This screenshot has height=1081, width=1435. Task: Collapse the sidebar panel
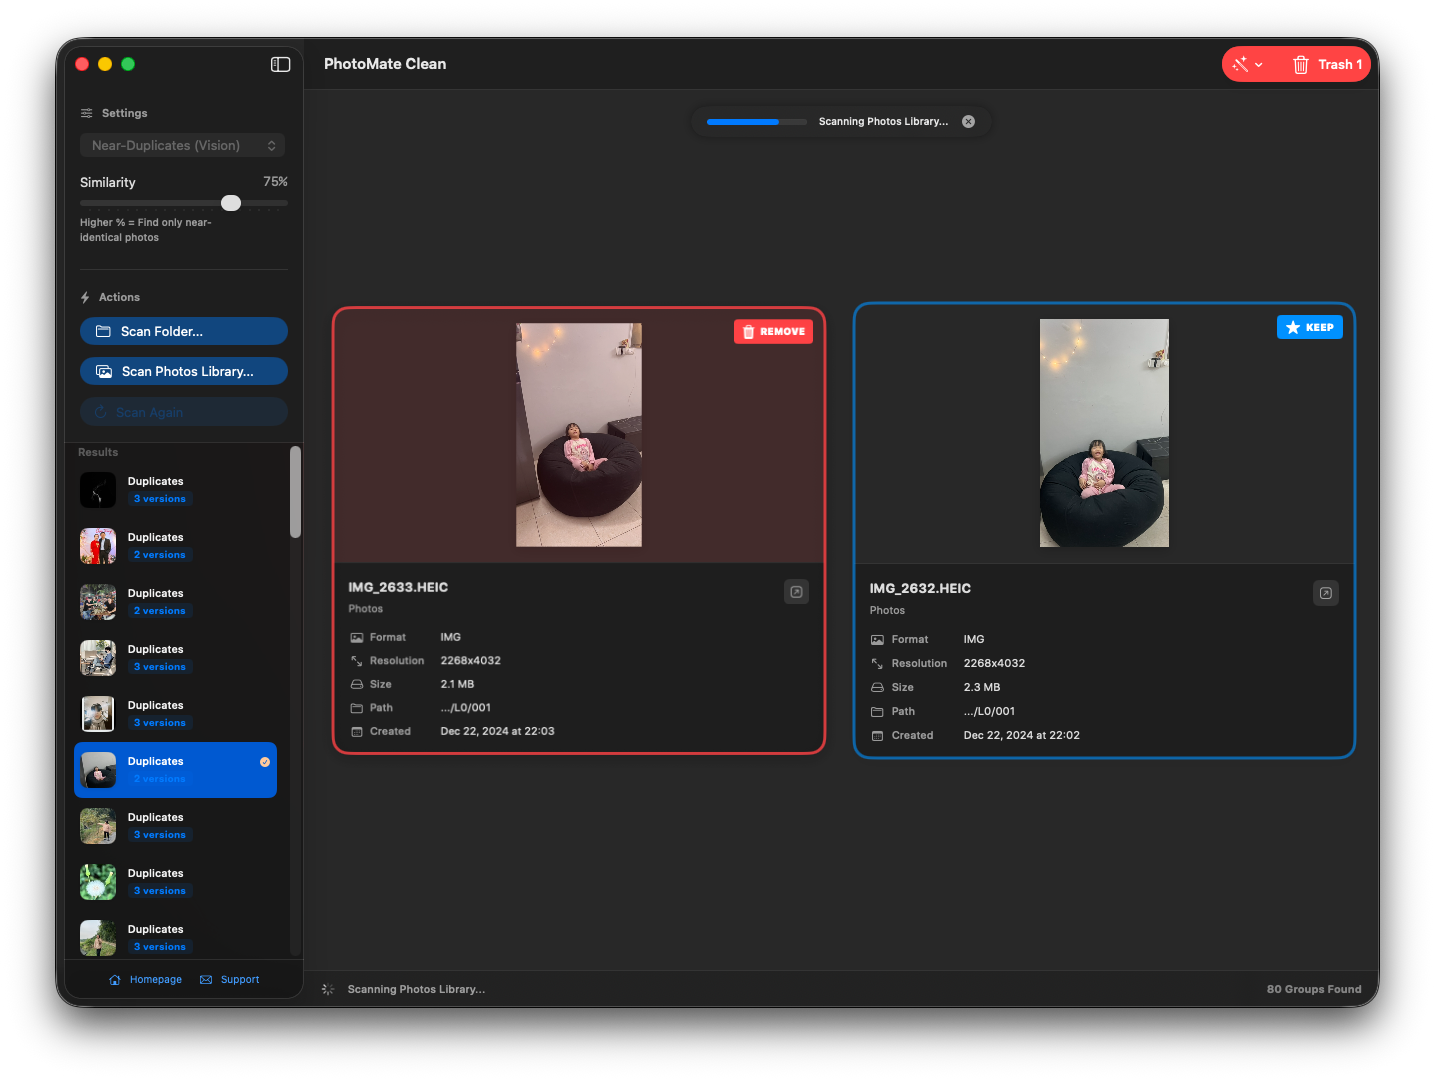(280, 64)
